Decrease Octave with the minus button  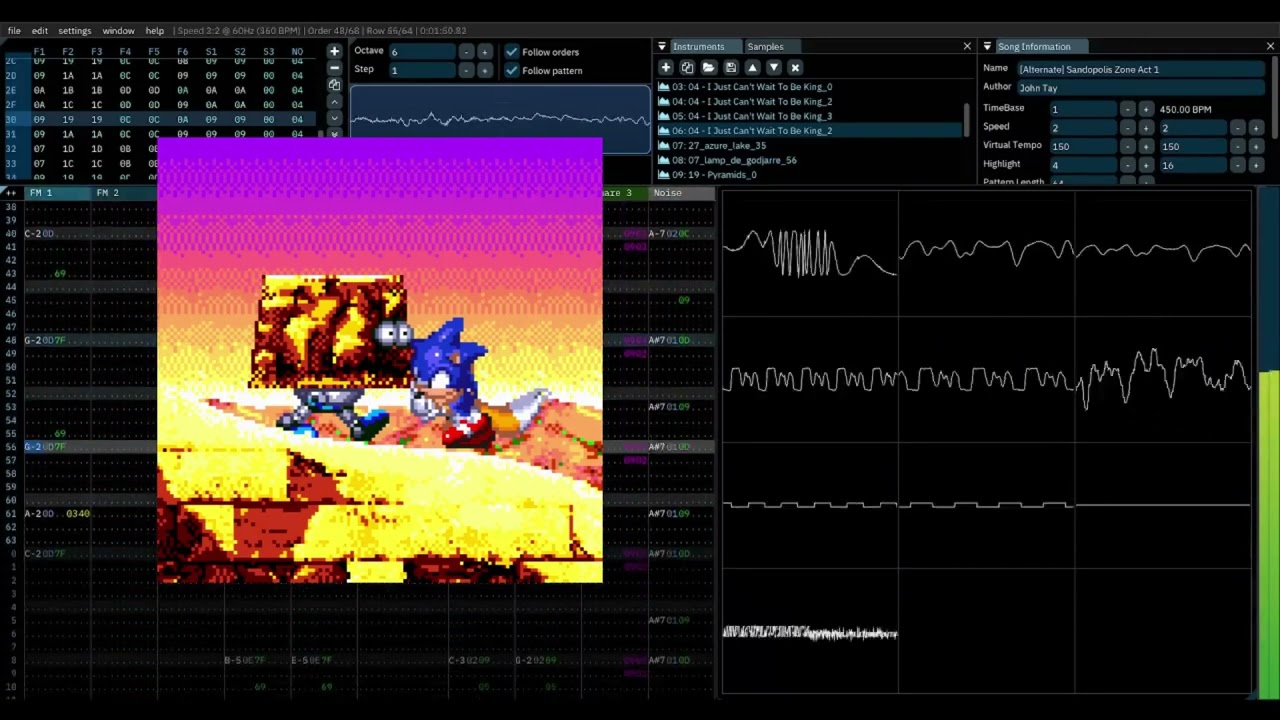coord(466,51)
